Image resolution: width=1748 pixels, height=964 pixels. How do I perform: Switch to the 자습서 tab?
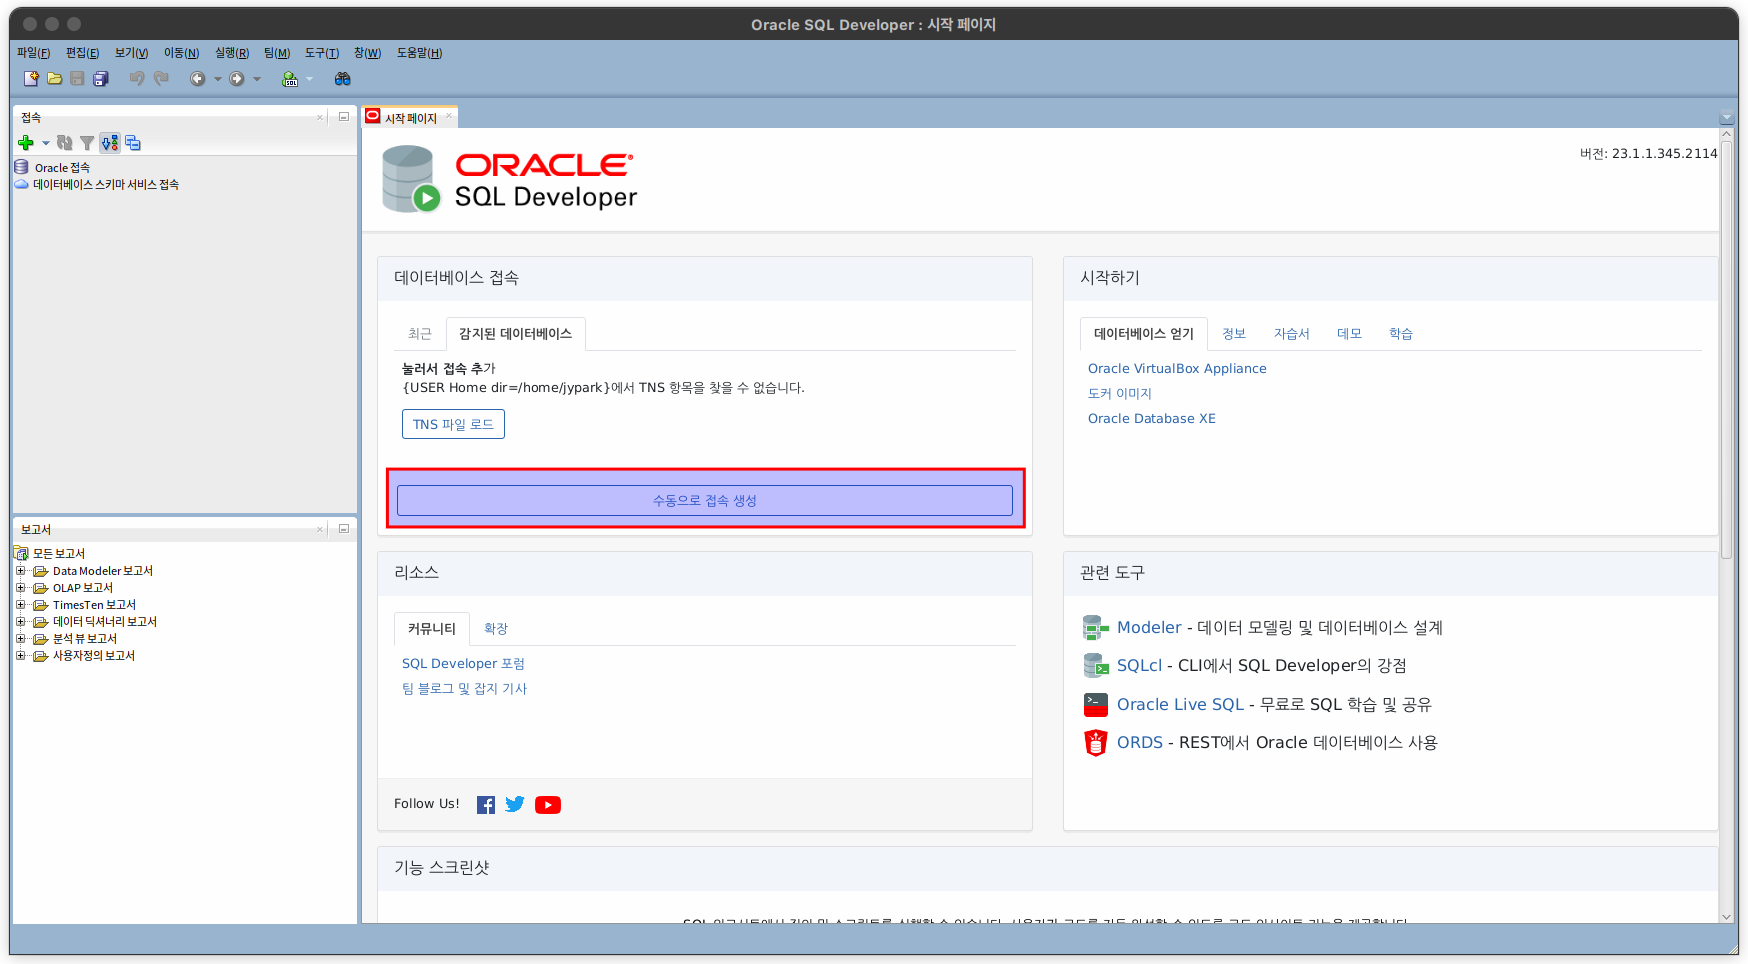point(1291,334)
